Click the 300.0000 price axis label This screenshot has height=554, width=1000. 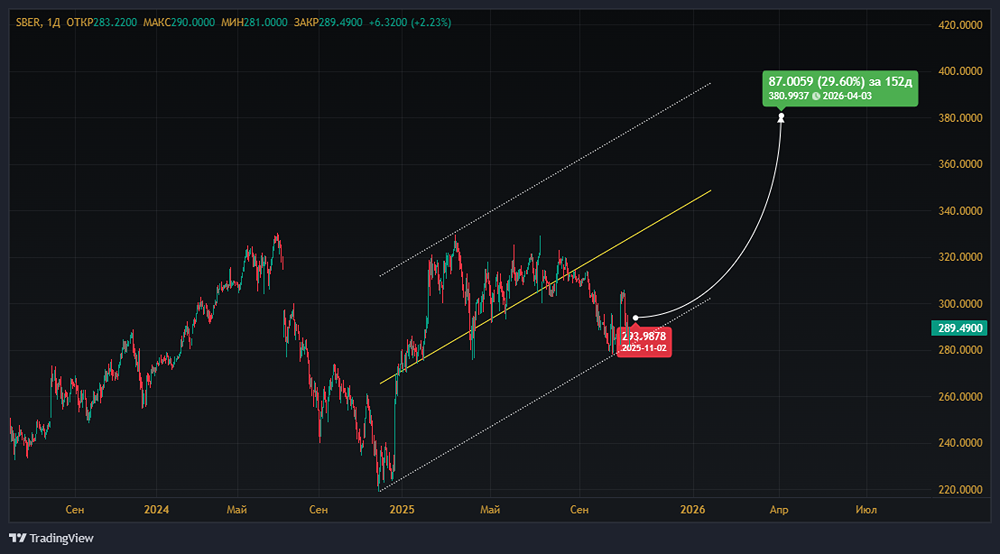pyautogui.click(x=960, y=303)
